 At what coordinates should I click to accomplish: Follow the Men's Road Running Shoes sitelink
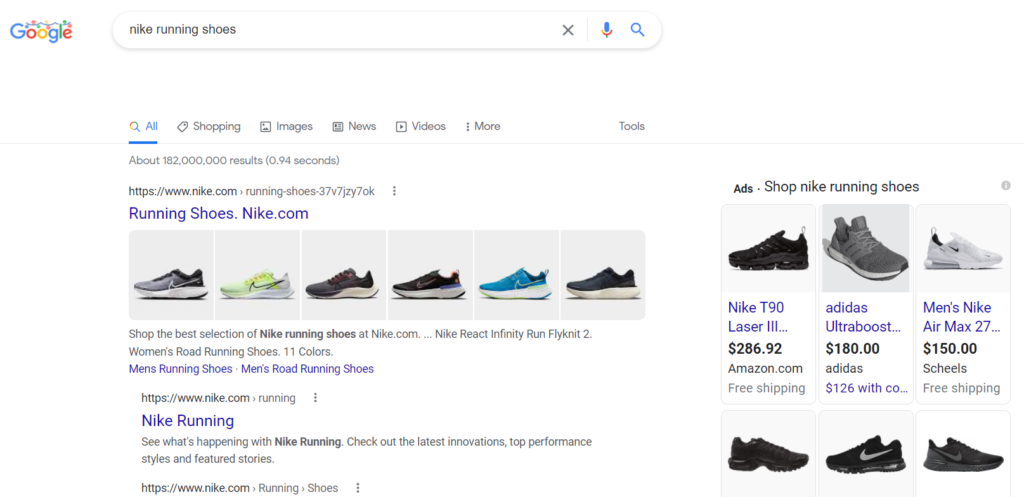(307, 369)
